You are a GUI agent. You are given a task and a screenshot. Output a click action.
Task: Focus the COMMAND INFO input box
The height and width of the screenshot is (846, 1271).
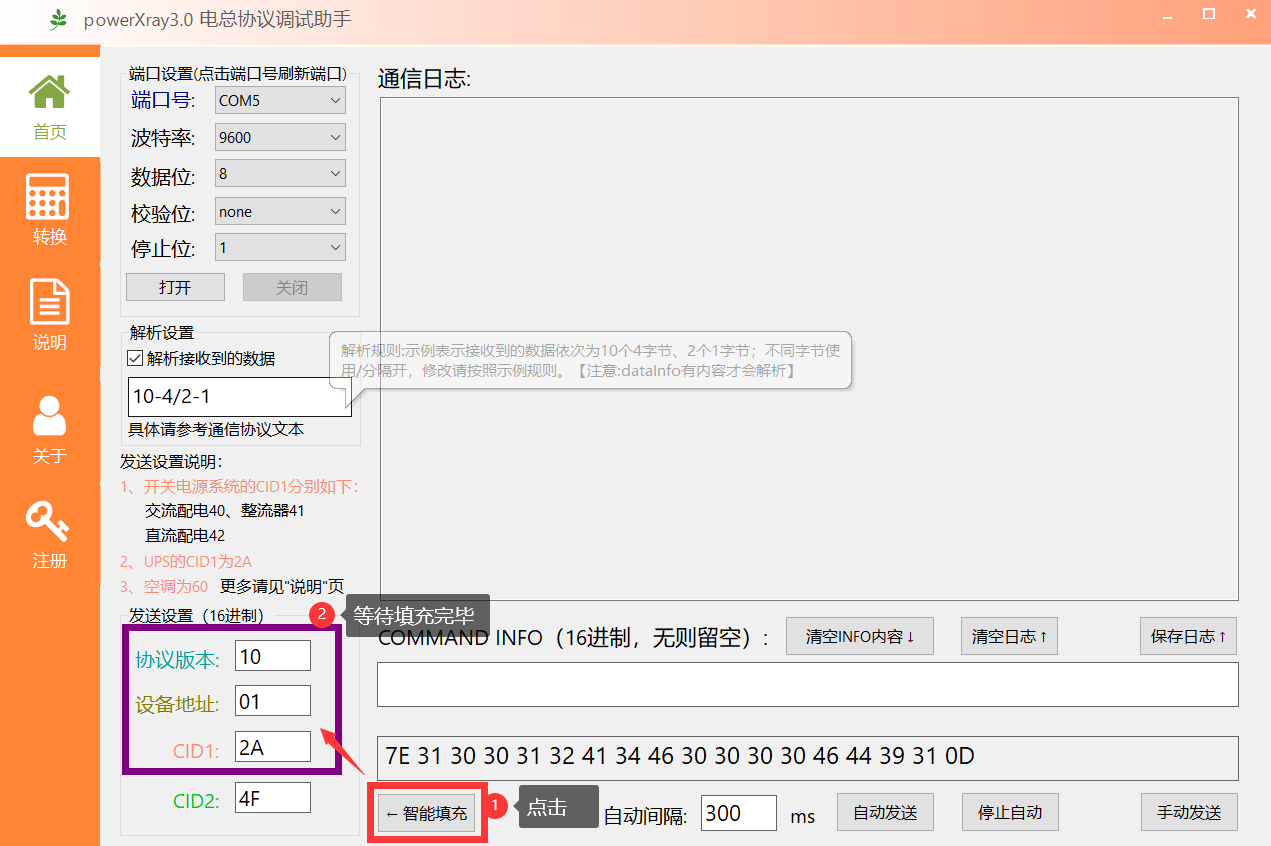(807, 685)
